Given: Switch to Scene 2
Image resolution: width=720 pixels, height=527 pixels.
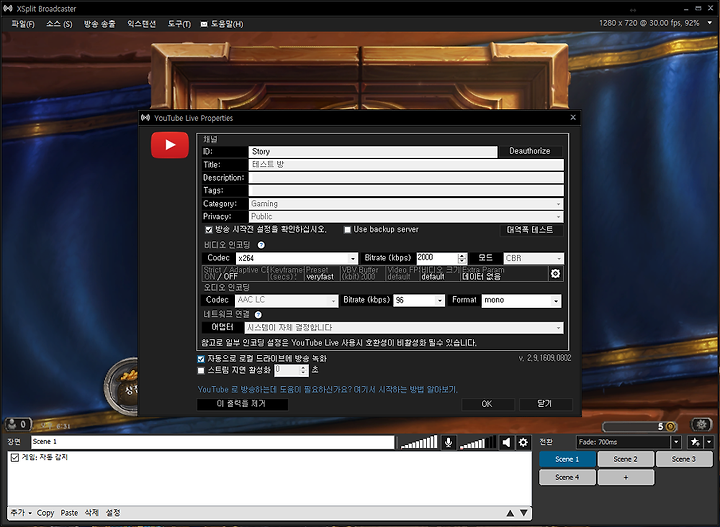Looking at the screenshot, I should (x=625, y=460).
